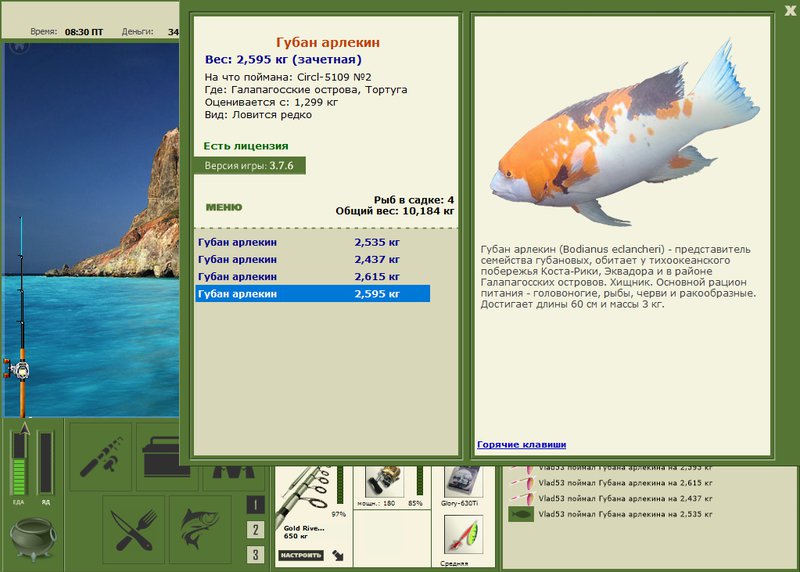Image resolution: width=800 pixels, height=572 pixels.
Task: Click the lure icon beside the 2,437 кг message
Action: [524, 499]
